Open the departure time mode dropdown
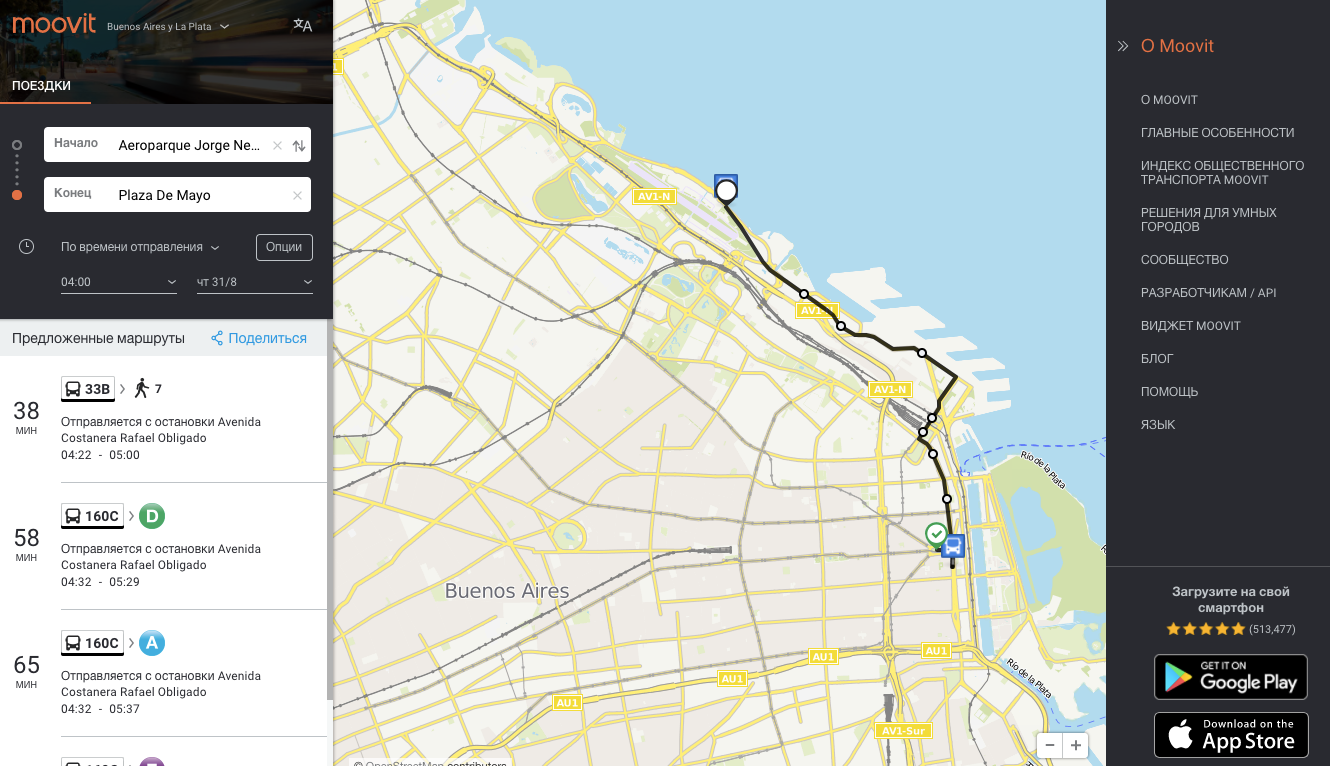1330x766 pixels. click(140, 247)
